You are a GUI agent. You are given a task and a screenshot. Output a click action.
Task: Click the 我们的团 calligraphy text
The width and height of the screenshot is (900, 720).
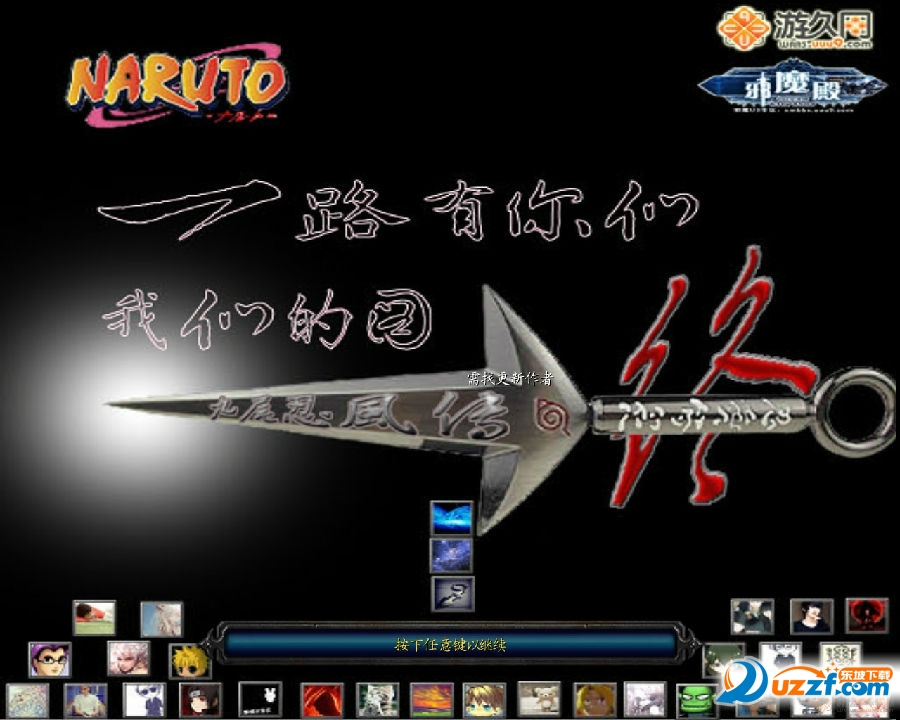pos(267,319)
